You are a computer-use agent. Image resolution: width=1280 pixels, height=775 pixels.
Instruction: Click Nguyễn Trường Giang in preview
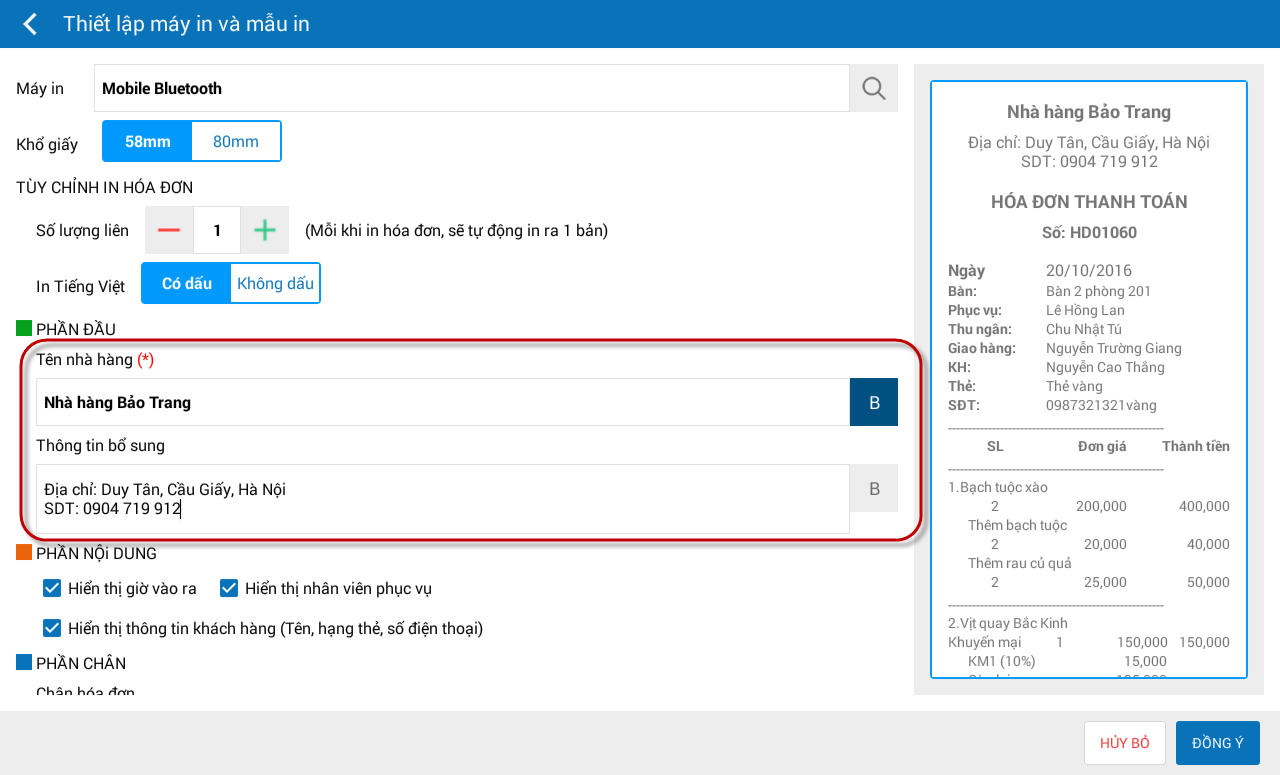tap(1114, 348)
